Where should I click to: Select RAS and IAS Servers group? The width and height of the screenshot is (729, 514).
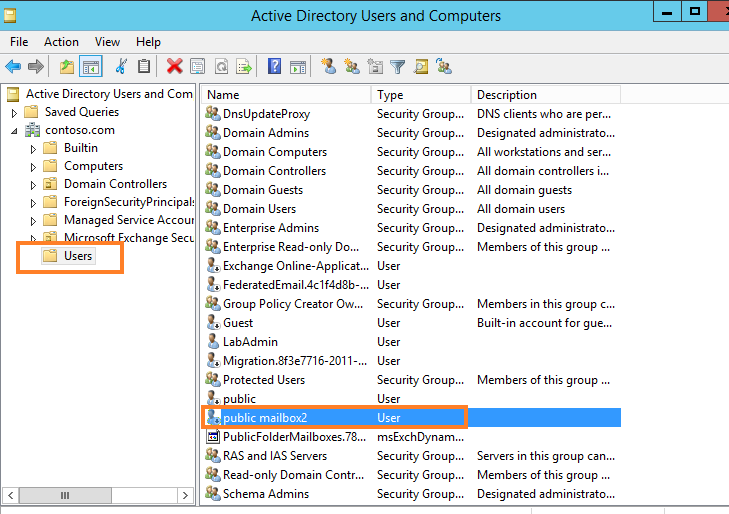pyautogui.click(x=275, y=456)
